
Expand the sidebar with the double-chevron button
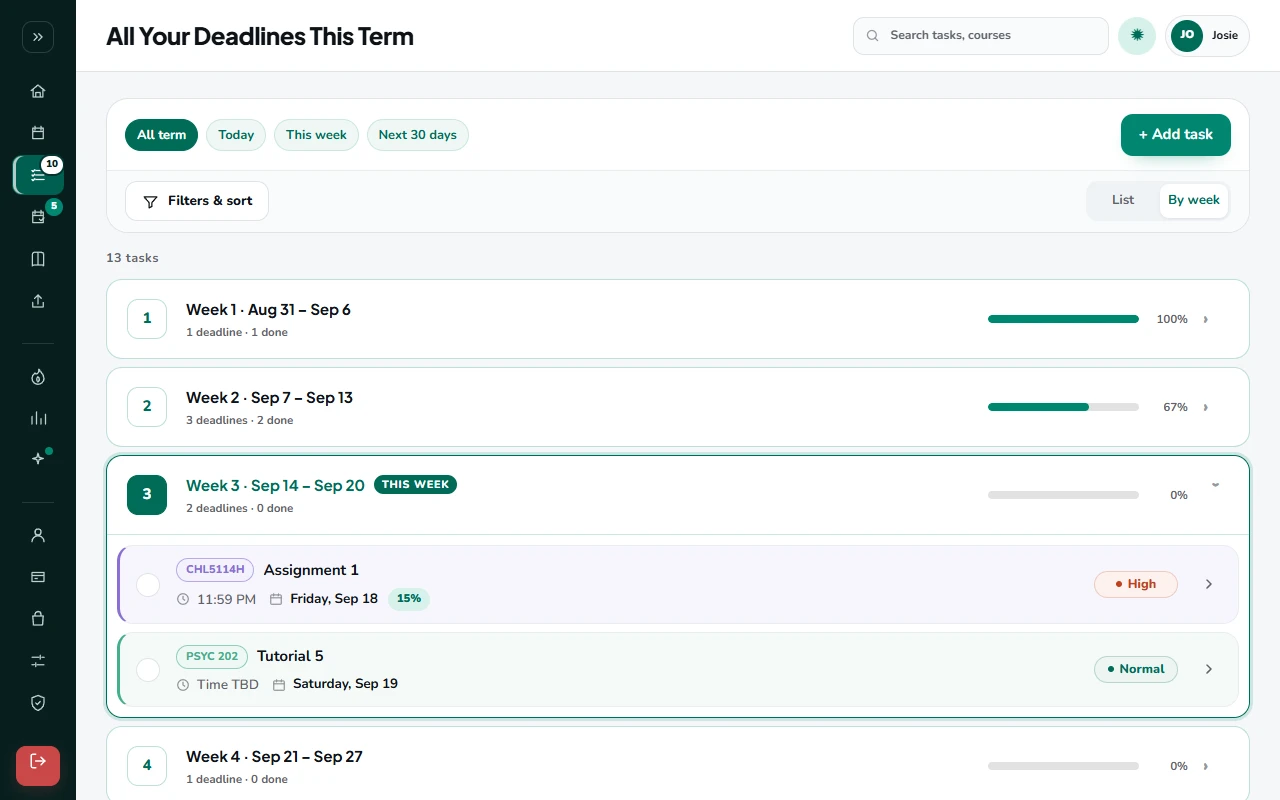point(38,37)
